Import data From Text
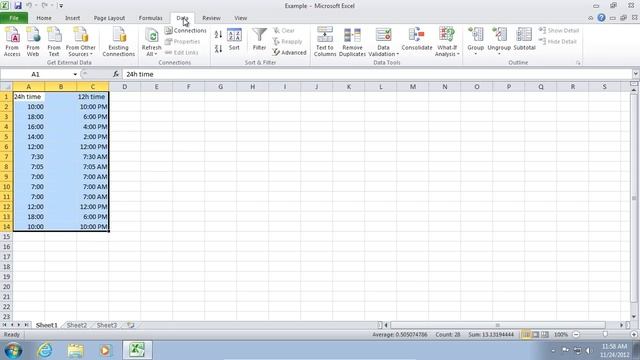This screenshot has height=360, width=640. pos(54,41)
